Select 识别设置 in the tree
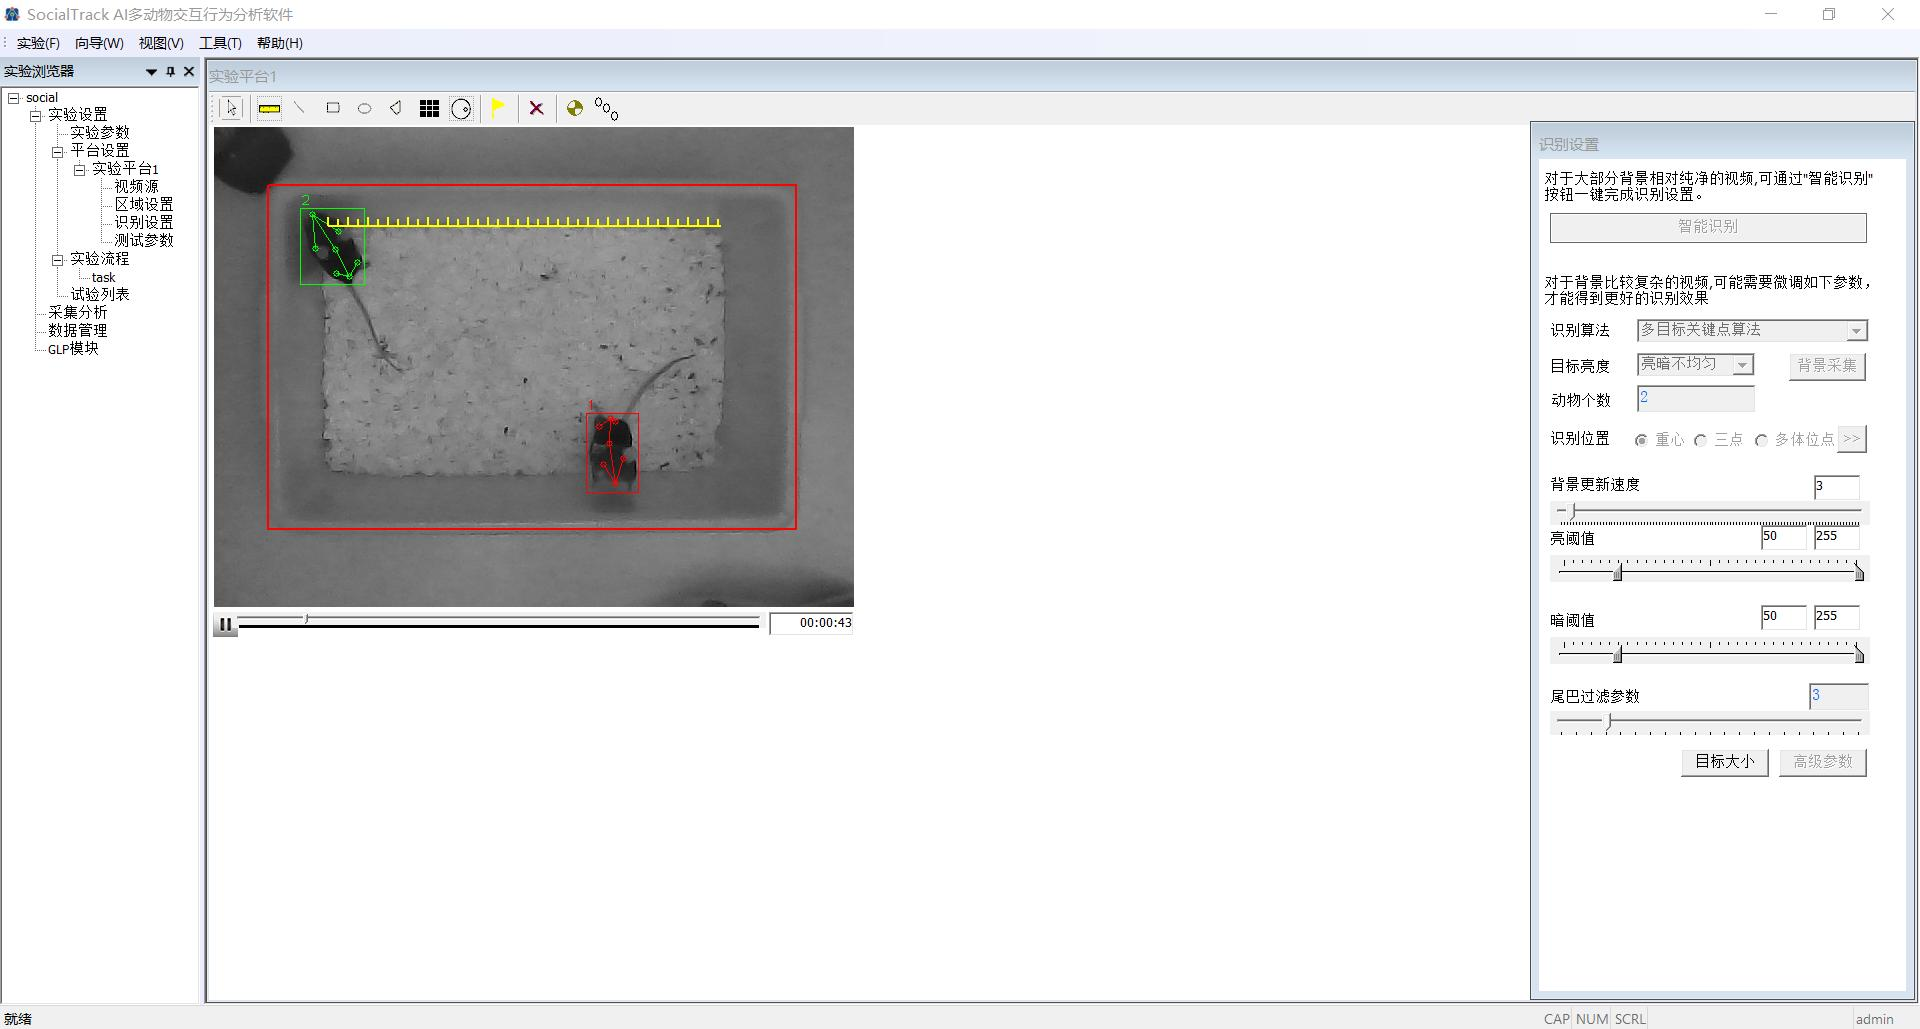Viewport: 1920px width, 1029px height. [x=144, y=223]
